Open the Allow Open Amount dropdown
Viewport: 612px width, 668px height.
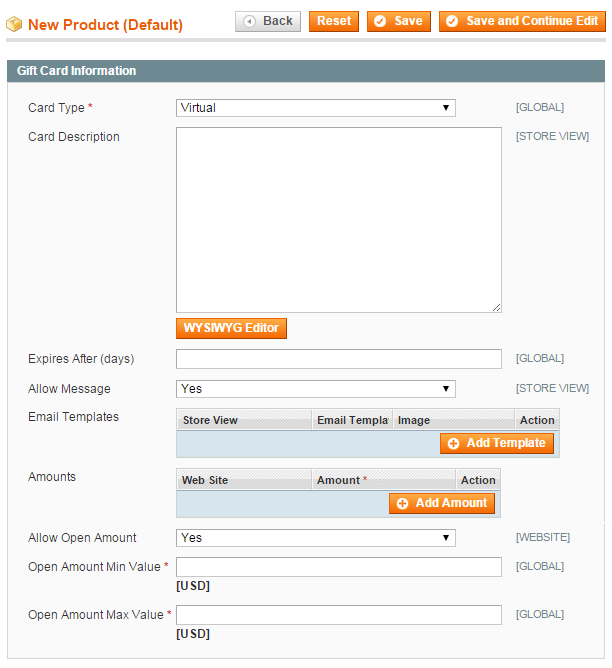click(x=316, y=538)
